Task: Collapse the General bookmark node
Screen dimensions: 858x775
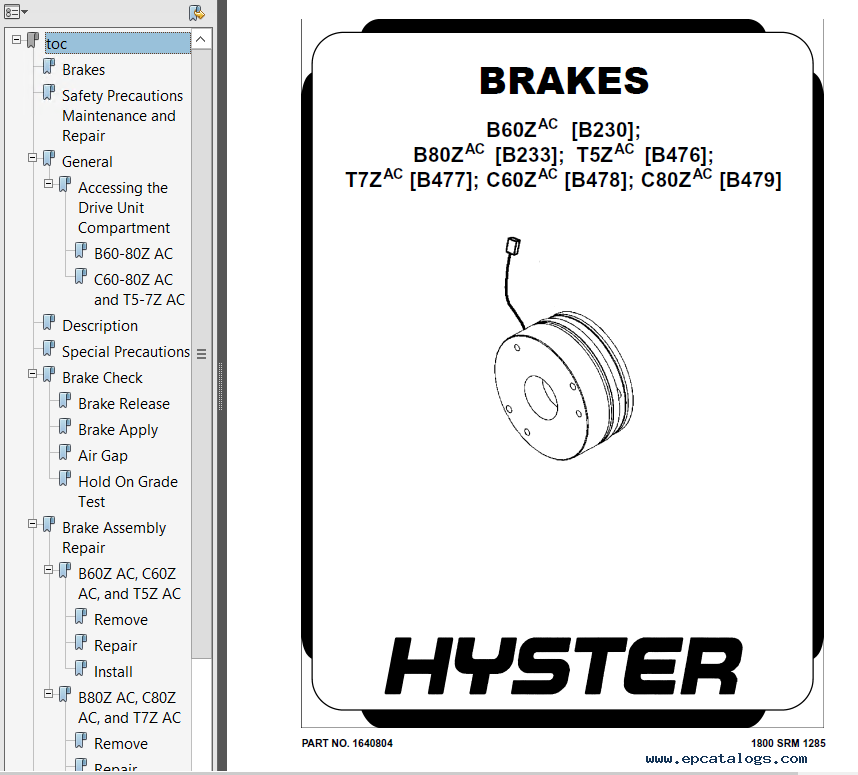Action: [x=32, y=158]
